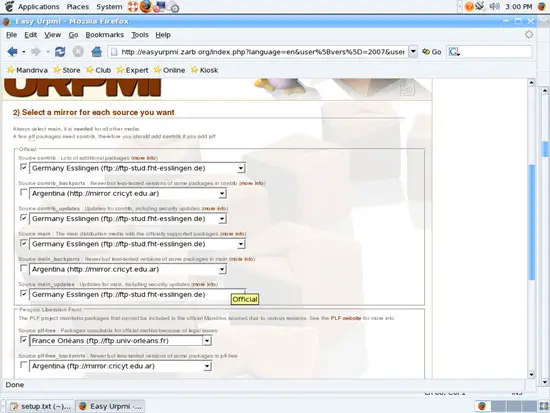Open the Bookmarks menu
Image resolution: width=550 pixels, height=413 pixels.
coord(105,35)
